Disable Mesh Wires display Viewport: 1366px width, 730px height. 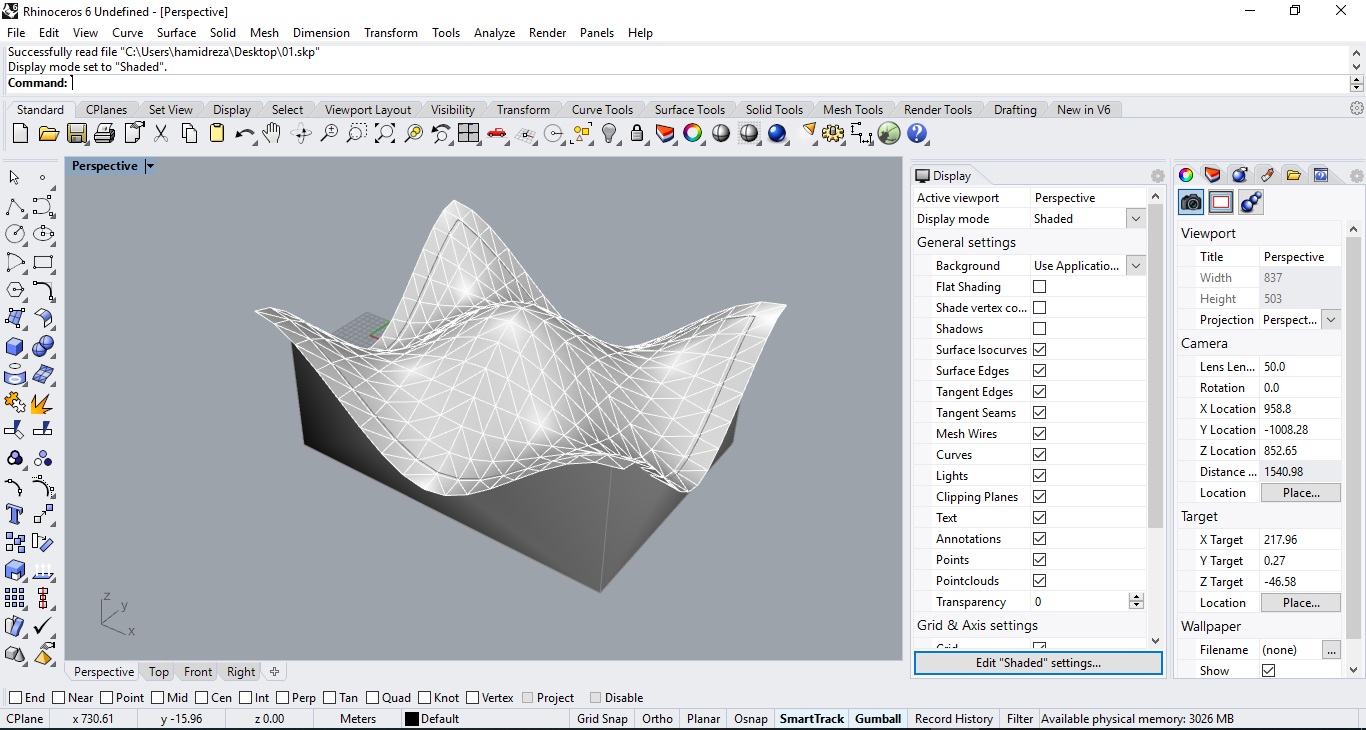(1040, 434)
